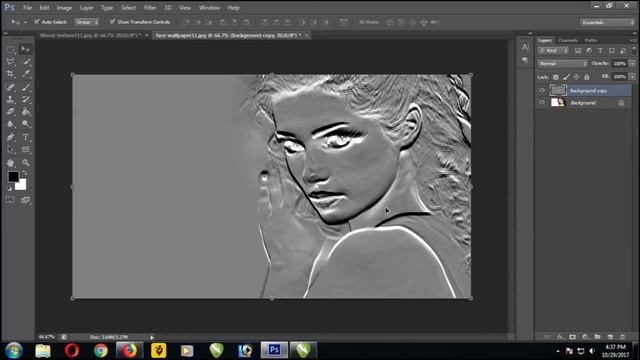Open Firefox from the taskbar

(129, 350)
